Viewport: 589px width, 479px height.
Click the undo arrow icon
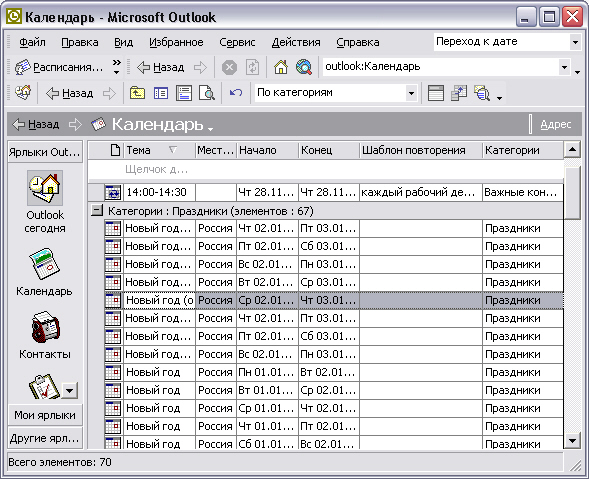point(236,92)
